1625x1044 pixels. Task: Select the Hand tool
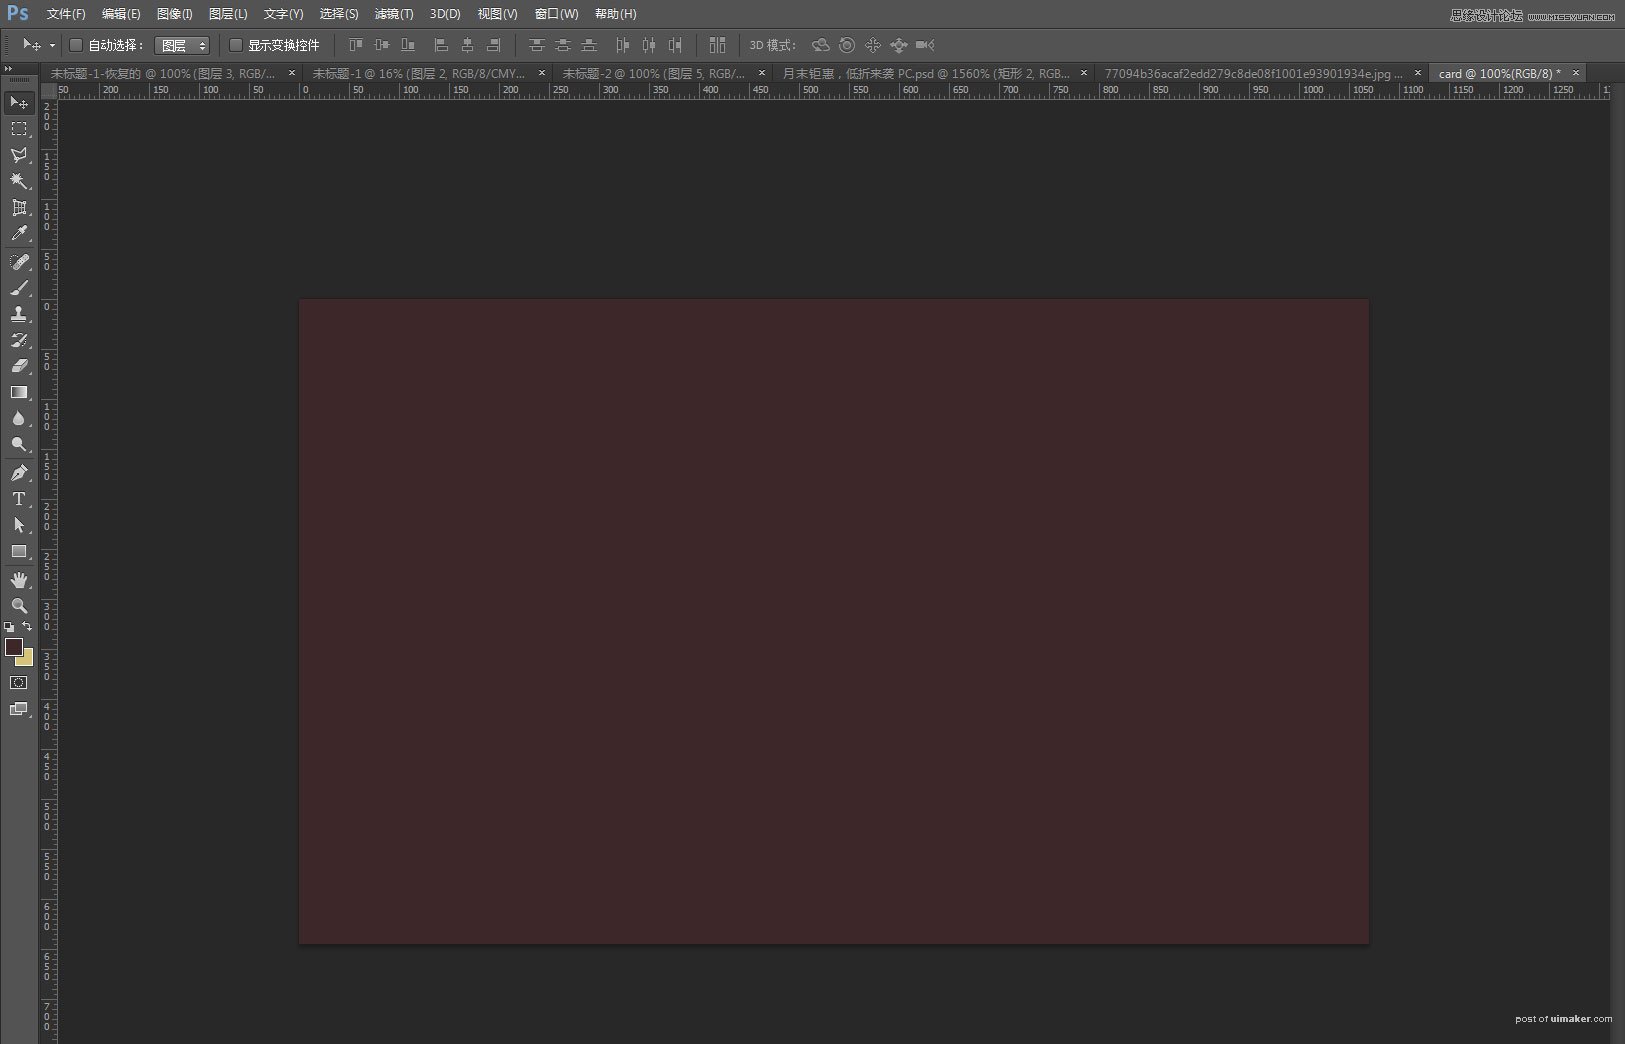(x=19, y=580)
